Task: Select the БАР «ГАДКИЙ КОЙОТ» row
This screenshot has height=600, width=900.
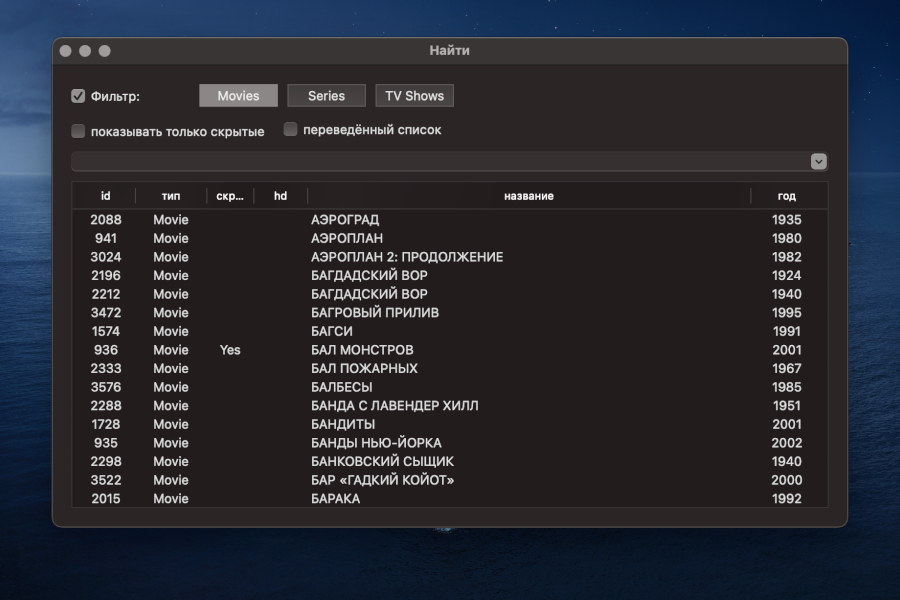Action: (450, 480)
